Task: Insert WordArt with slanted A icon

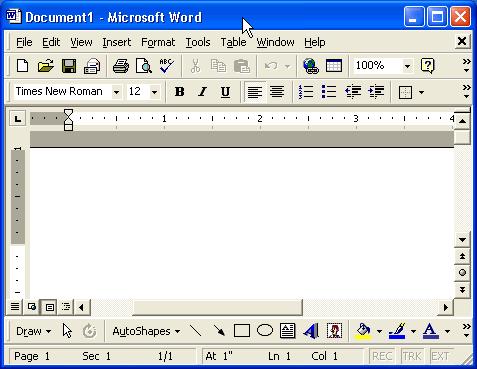Action: (x=311, y=331)
